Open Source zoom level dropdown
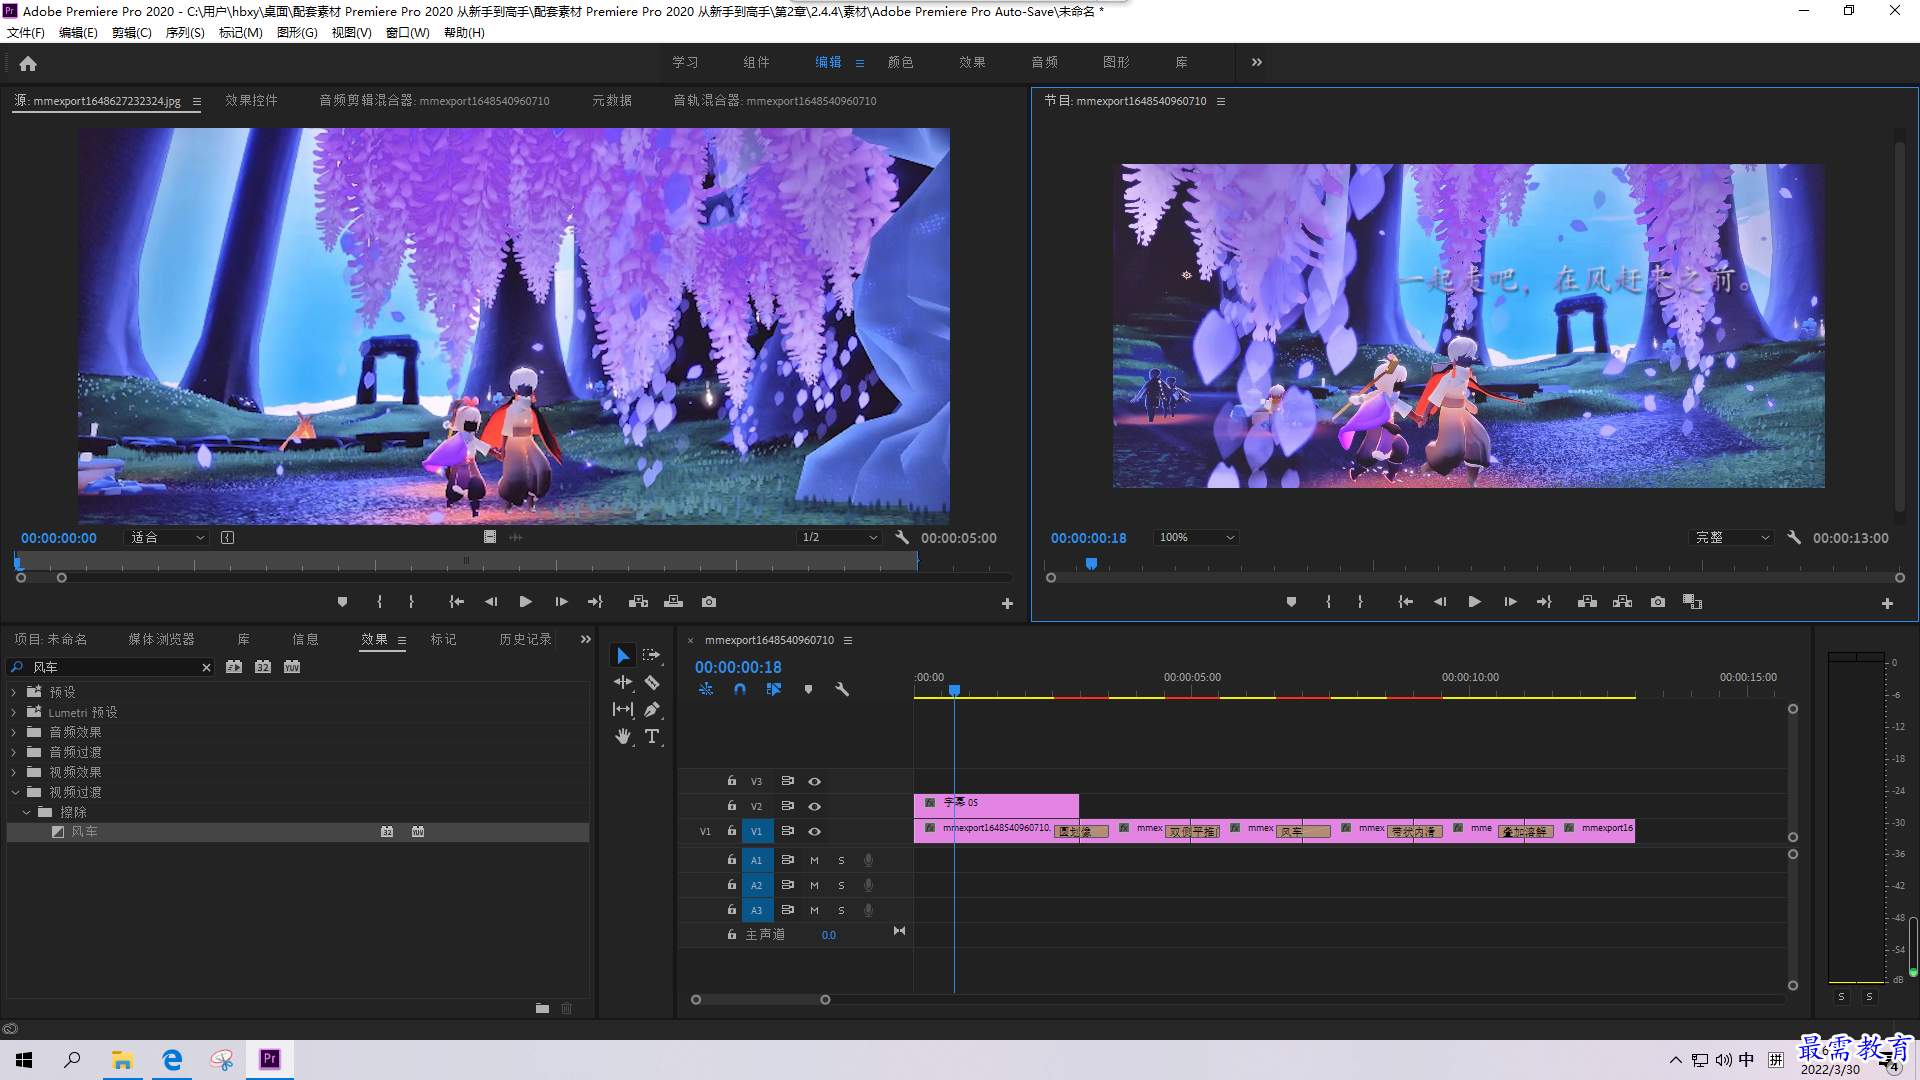This screenshot has height=1080, width=1920. pyautogui.click(x=167, y=537)
